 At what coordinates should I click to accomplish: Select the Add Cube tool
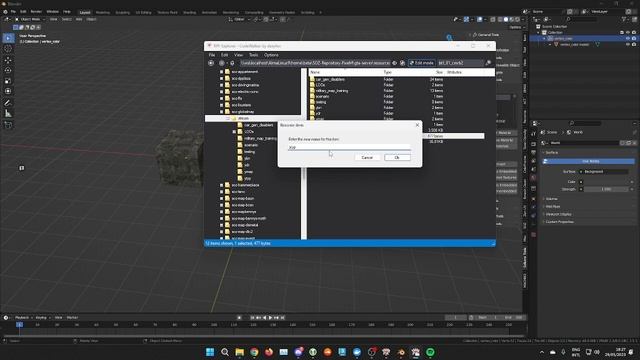click(8, 125)
